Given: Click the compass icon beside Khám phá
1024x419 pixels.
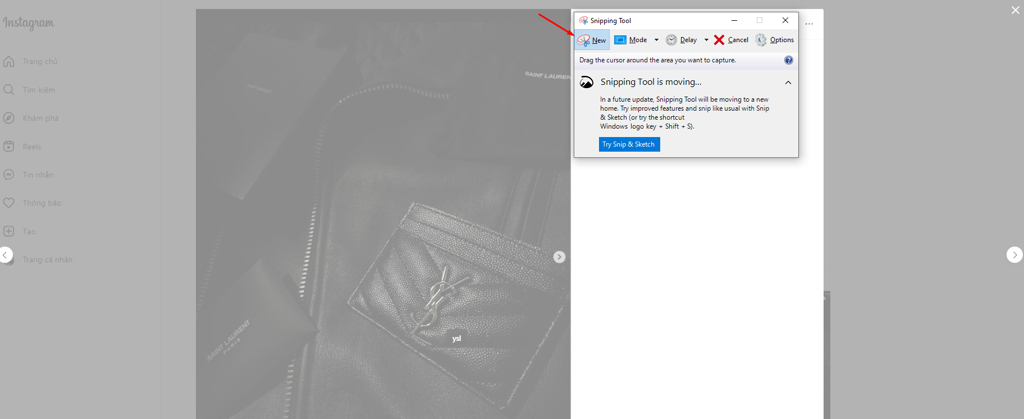Looking at the screenshot, I should pos(8,118).
